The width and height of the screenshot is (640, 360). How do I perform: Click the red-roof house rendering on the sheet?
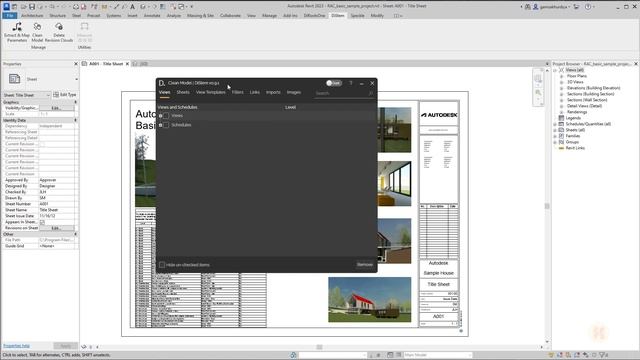pyautogui.click(x=369, y=300)
